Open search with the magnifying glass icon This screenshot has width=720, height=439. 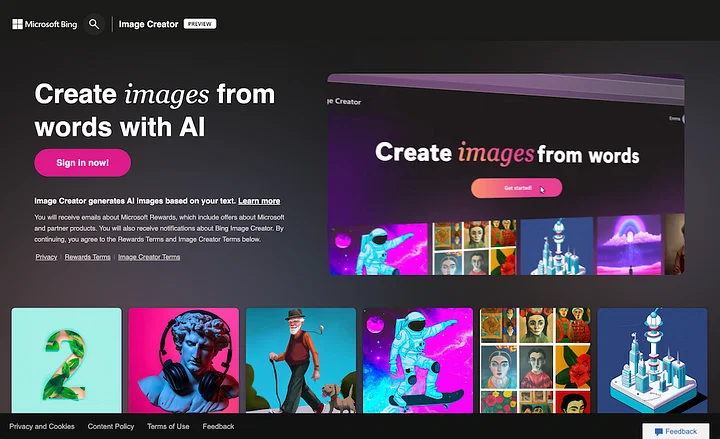[94, 24]
